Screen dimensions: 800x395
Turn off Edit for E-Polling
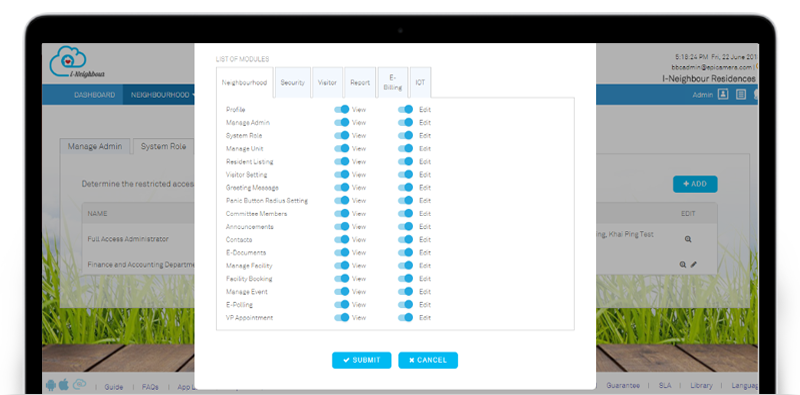click(405, 304)
